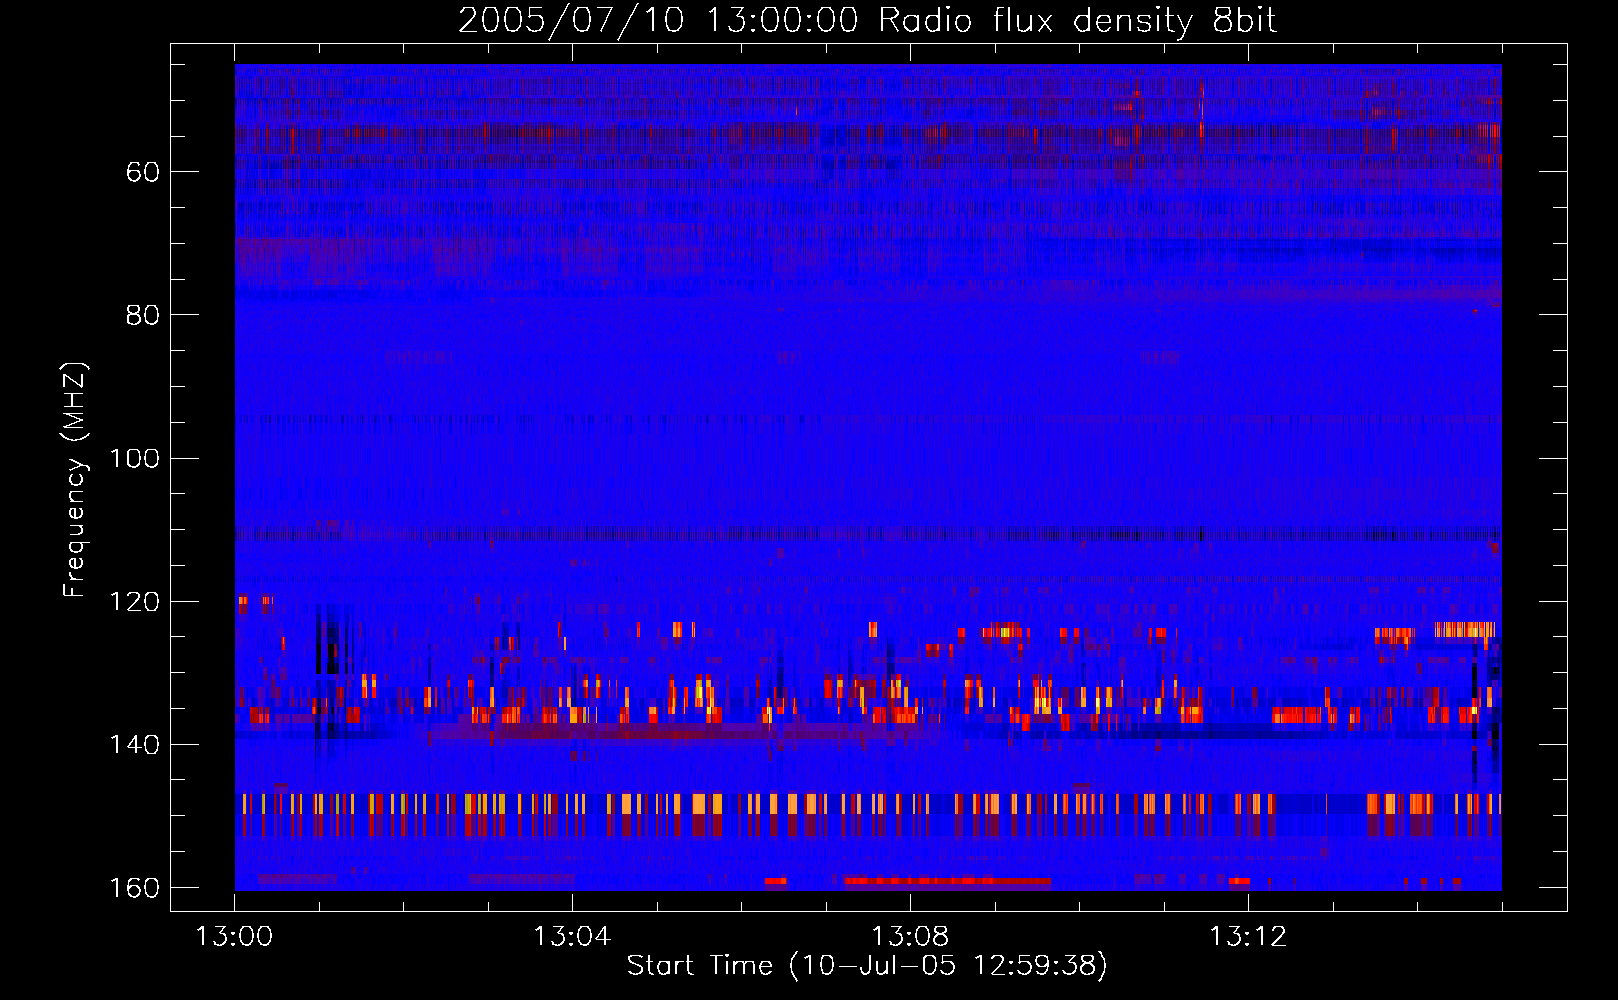Click the "Start Time (10-Jul-05 12:59:38)" label
Screen dimensions: 1618x1000
click(867, 966)
